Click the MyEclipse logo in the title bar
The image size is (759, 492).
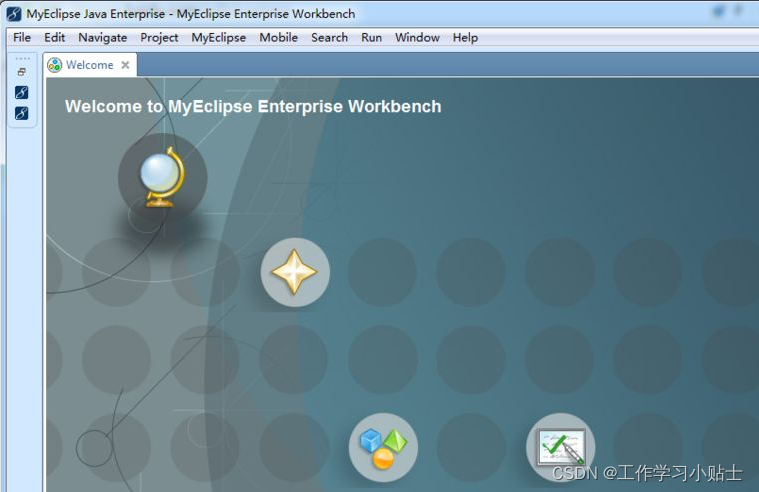point(14,14)
